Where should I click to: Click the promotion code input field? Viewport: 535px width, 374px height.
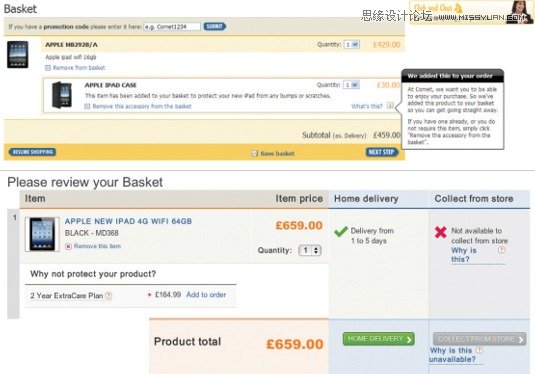(x=172, y=27)
